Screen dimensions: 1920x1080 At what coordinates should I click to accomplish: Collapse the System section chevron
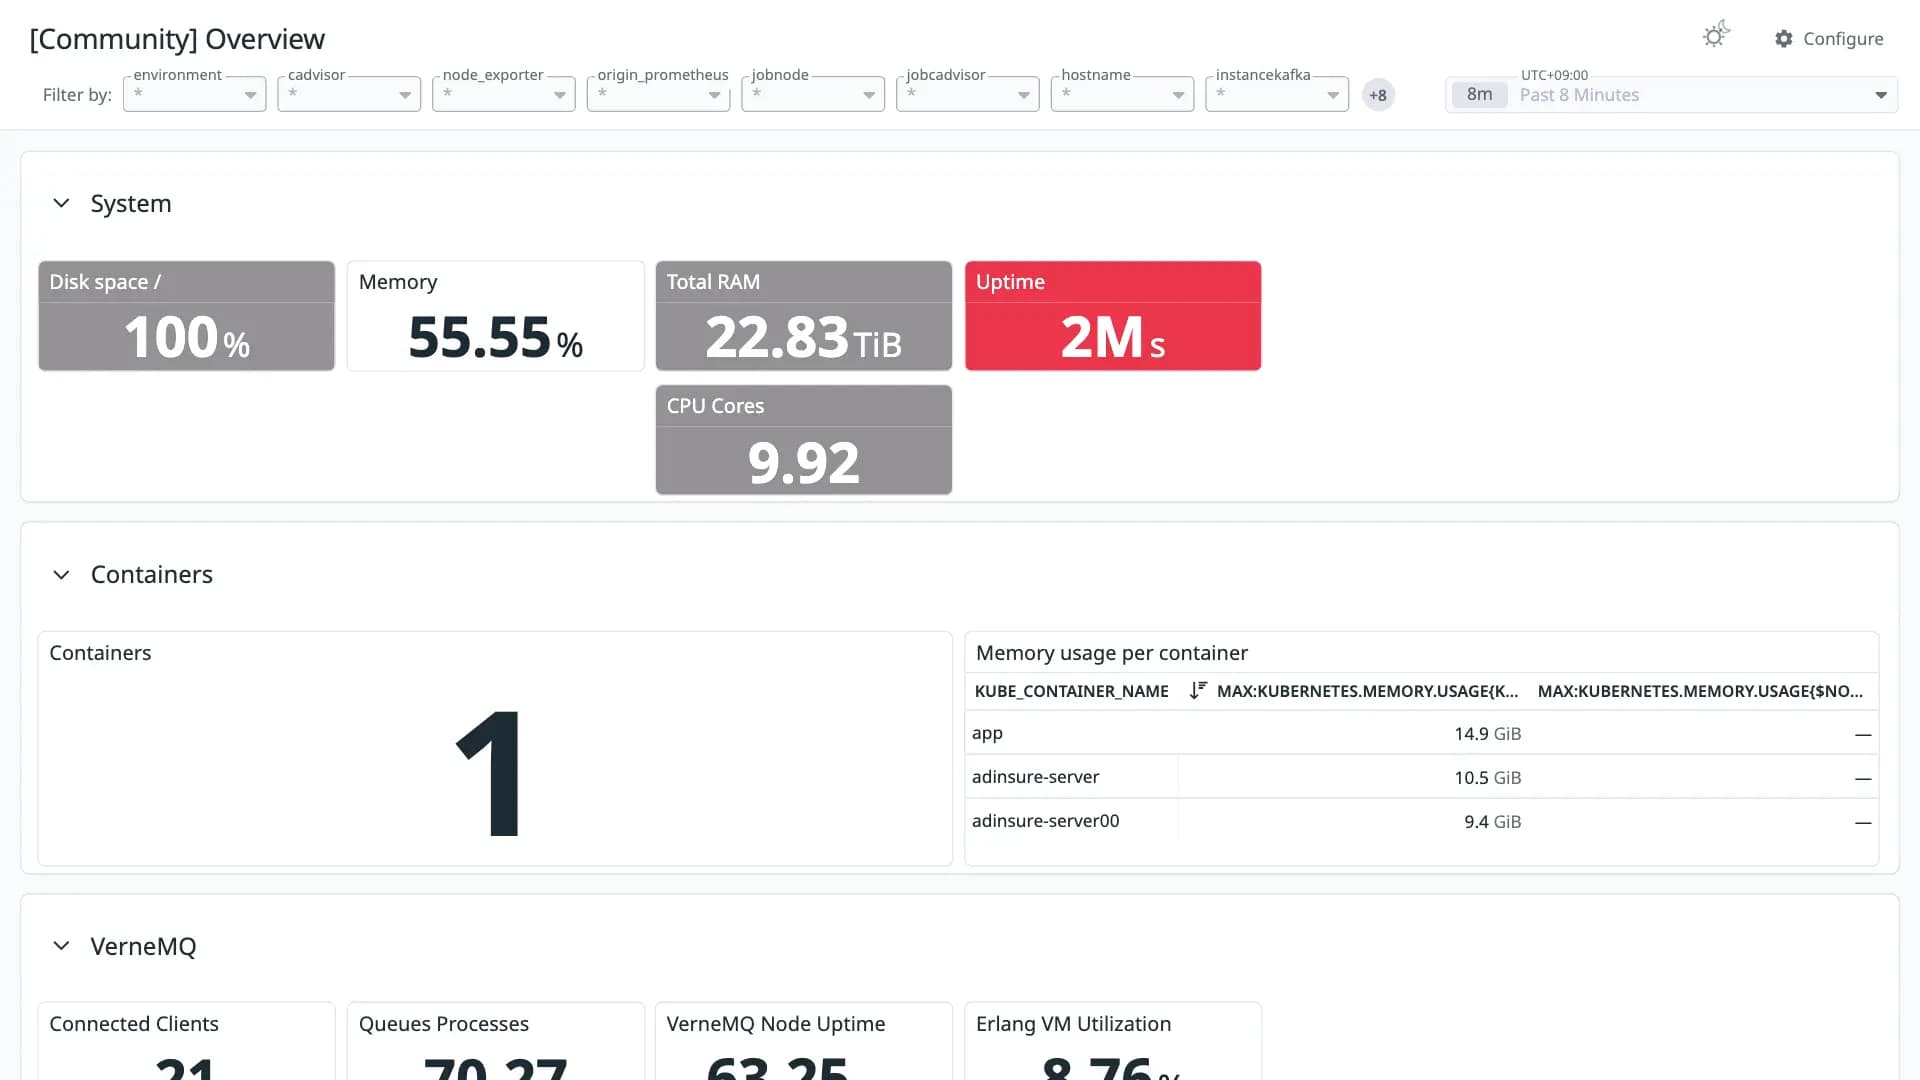(61, 203)
